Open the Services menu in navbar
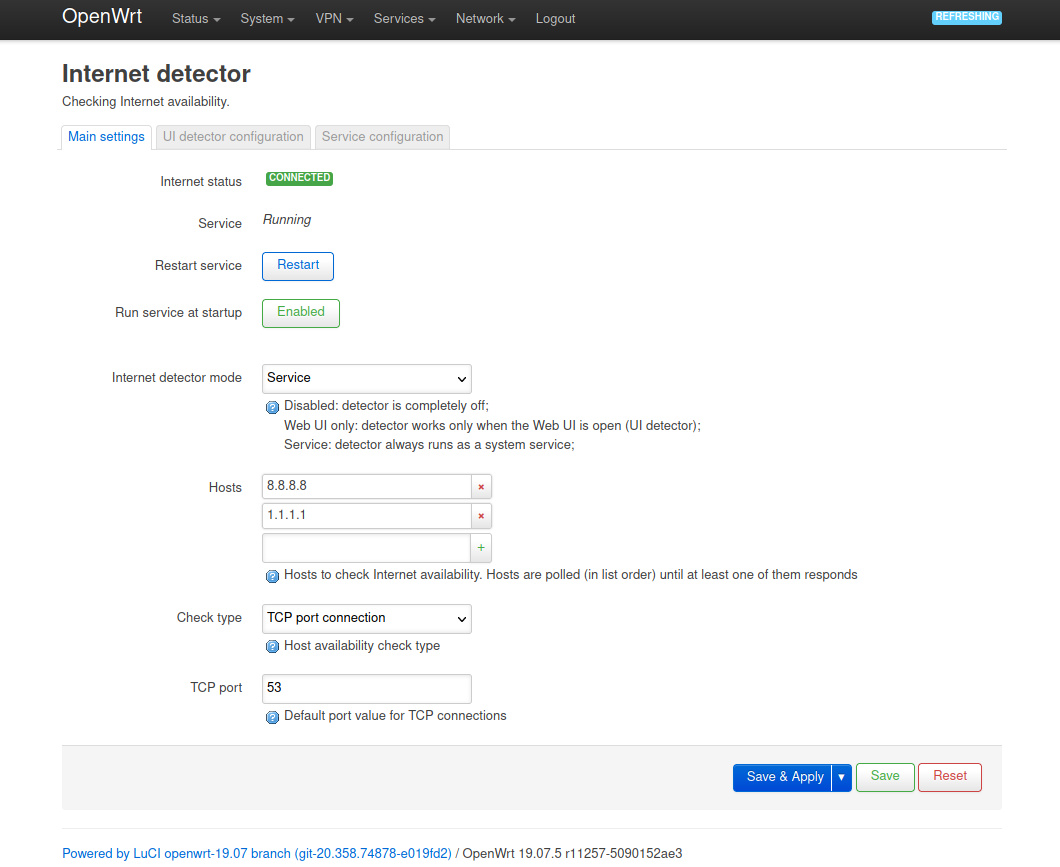Image resolution: width=1060 pixels, height=867 pixels. [x=404, y=19]
